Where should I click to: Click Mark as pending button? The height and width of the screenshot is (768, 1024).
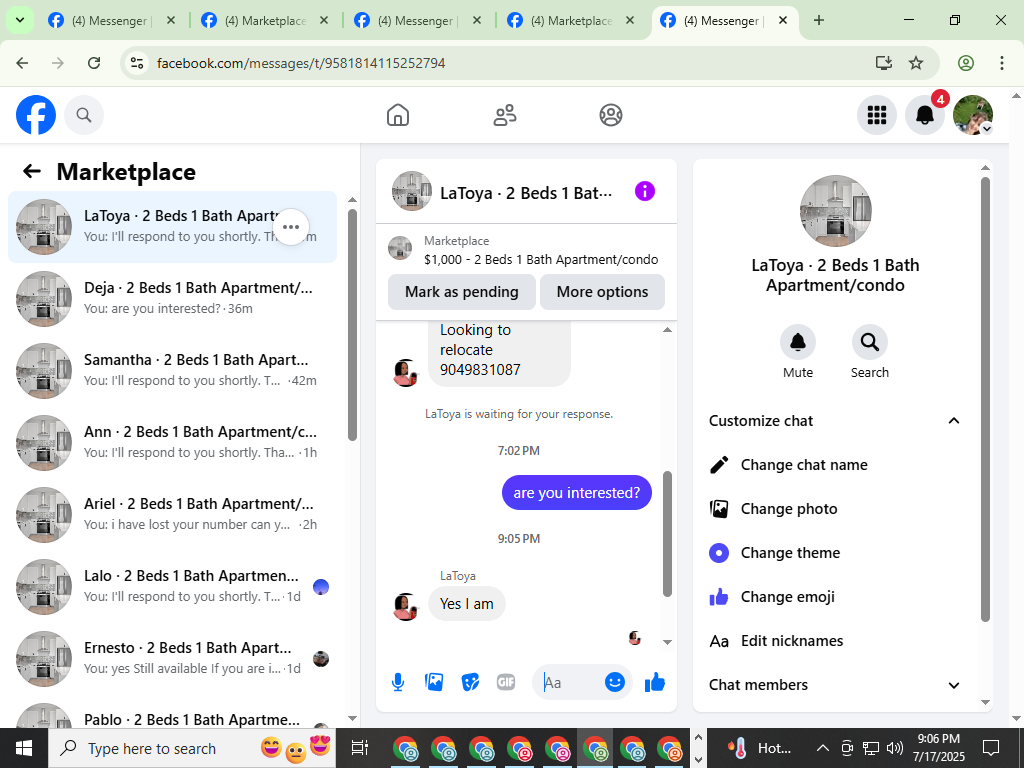click(x=462, y=292)
